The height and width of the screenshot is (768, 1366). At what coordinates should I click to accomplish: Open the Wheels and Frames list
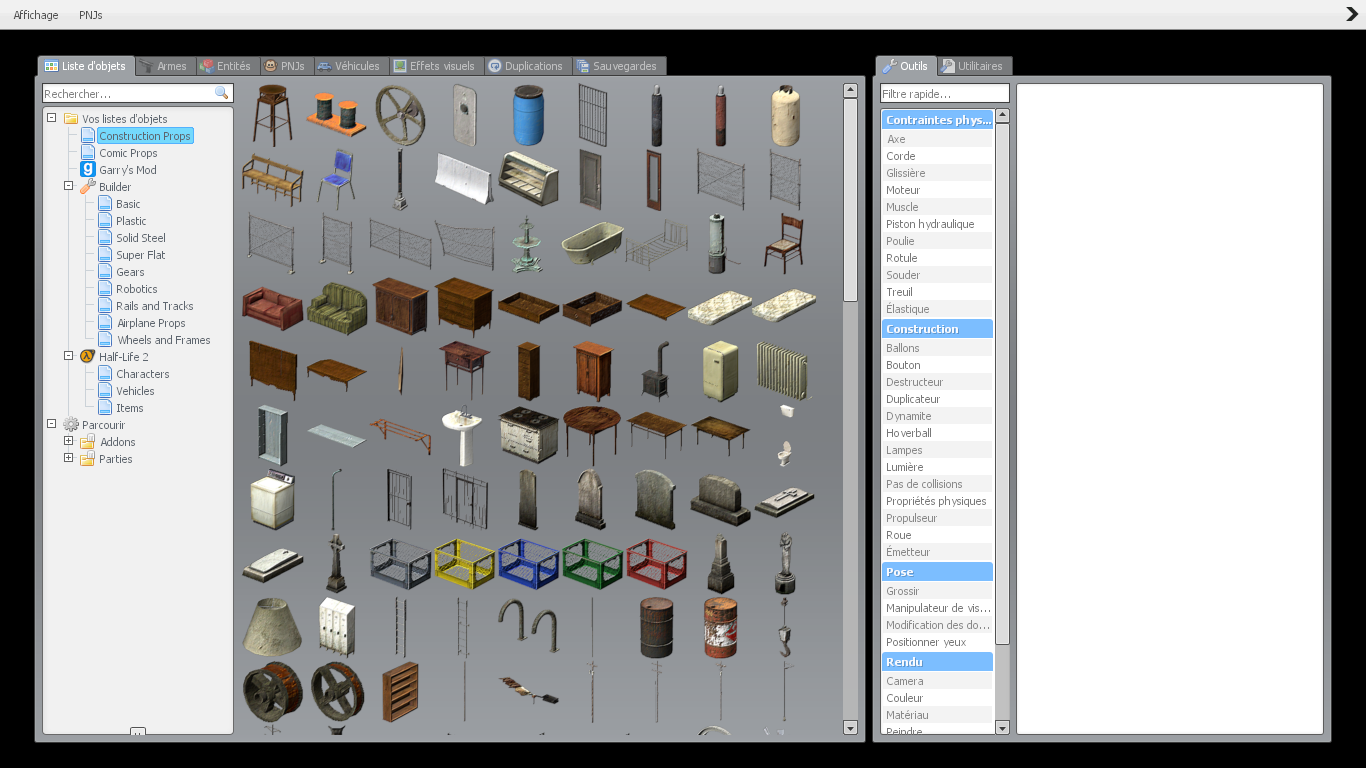(x=164, y=340)
